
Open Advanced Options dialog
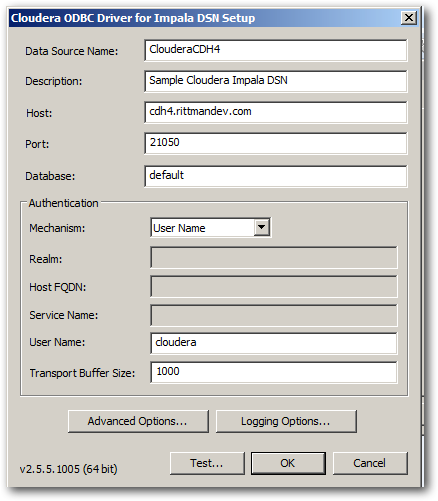(138, 421)
